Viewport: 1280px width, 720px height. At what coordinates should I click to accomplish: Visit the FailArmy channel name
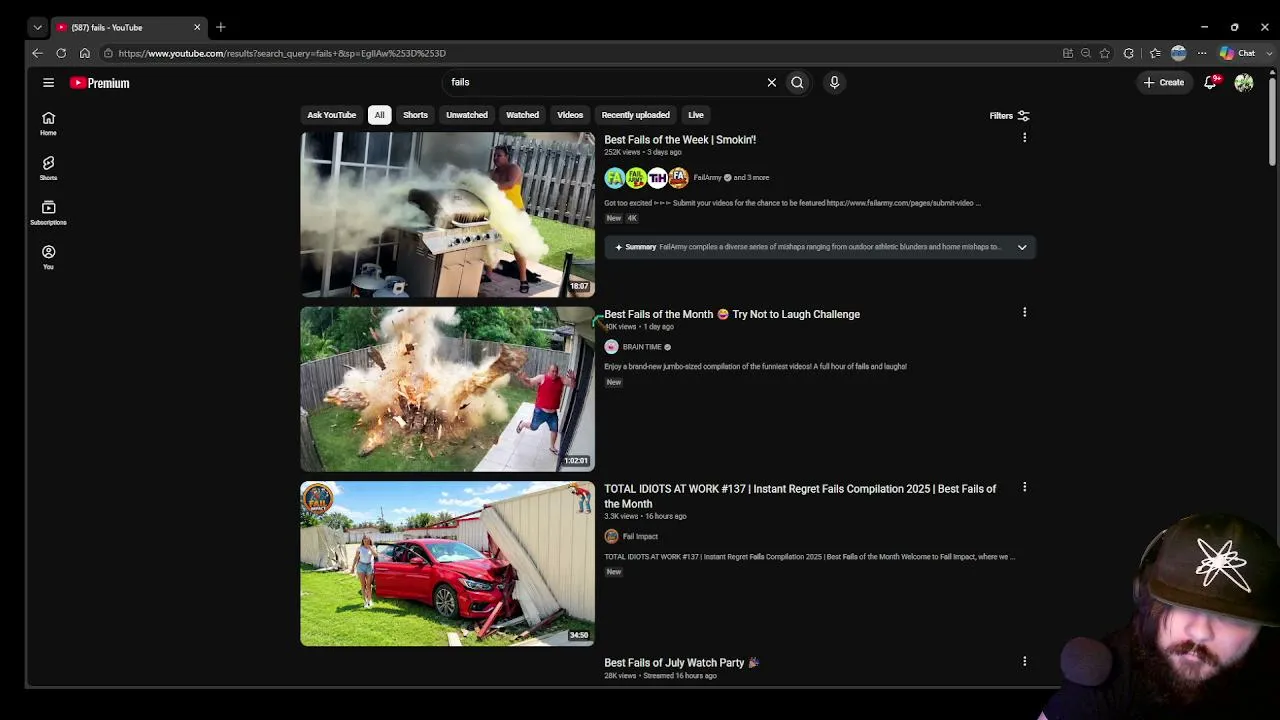(707, 178)
